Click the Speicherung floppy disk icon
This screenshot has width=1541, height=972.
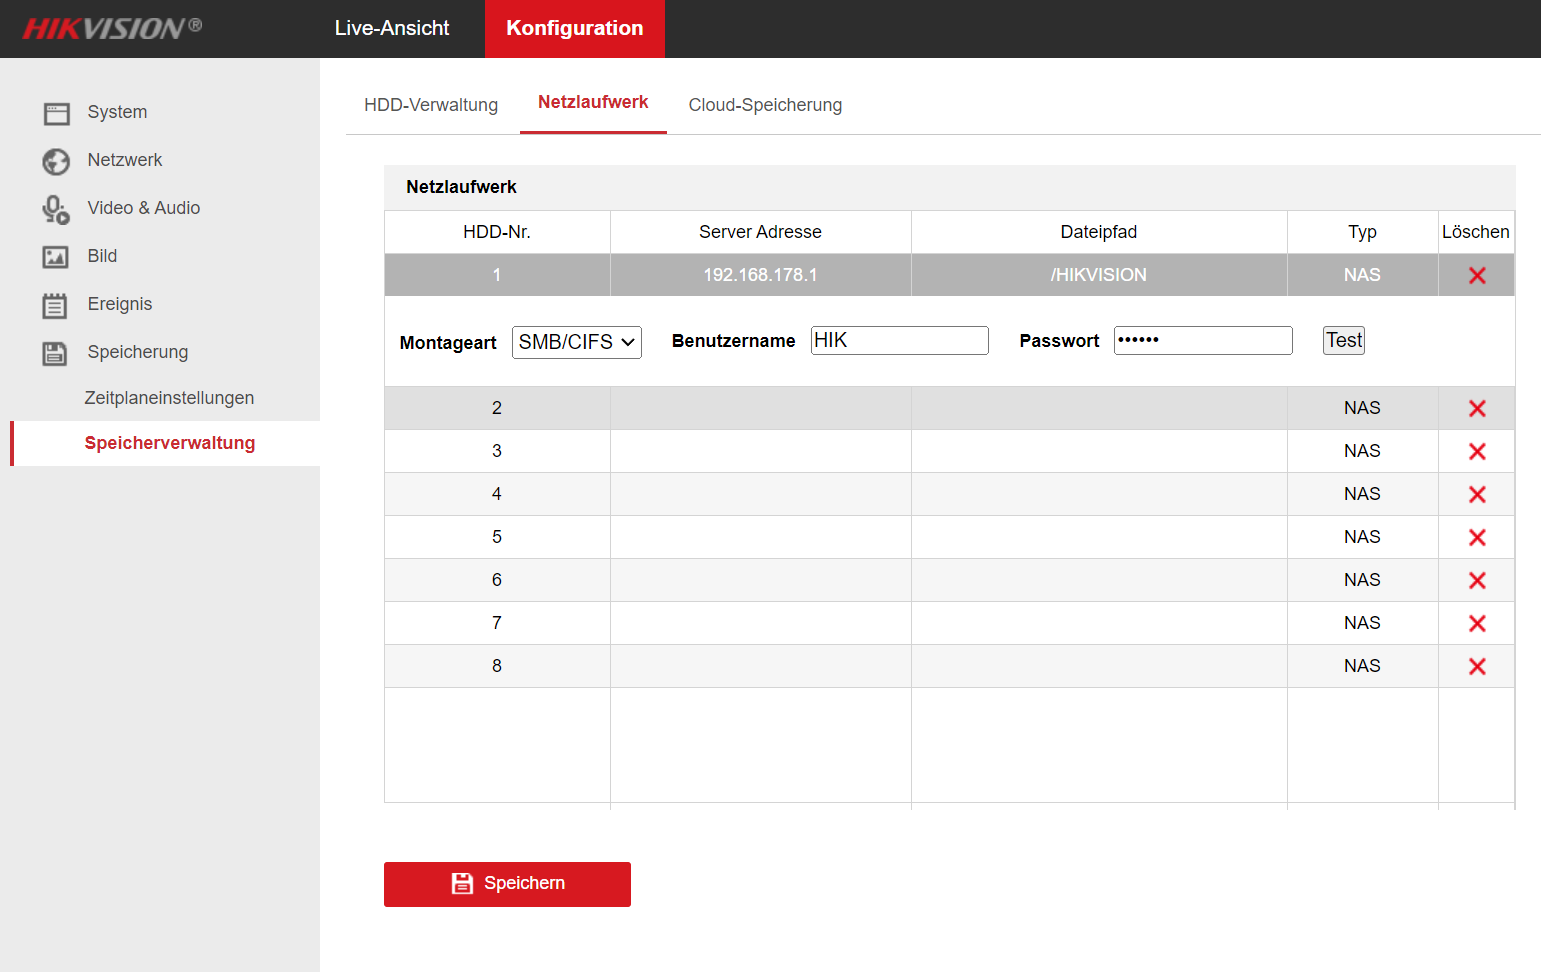pos(56,353)
